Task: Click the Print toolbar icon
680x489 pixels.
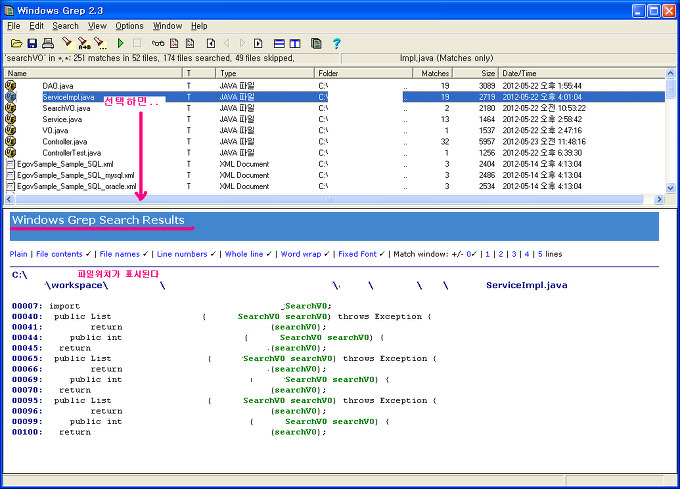Action: point(48,43)
